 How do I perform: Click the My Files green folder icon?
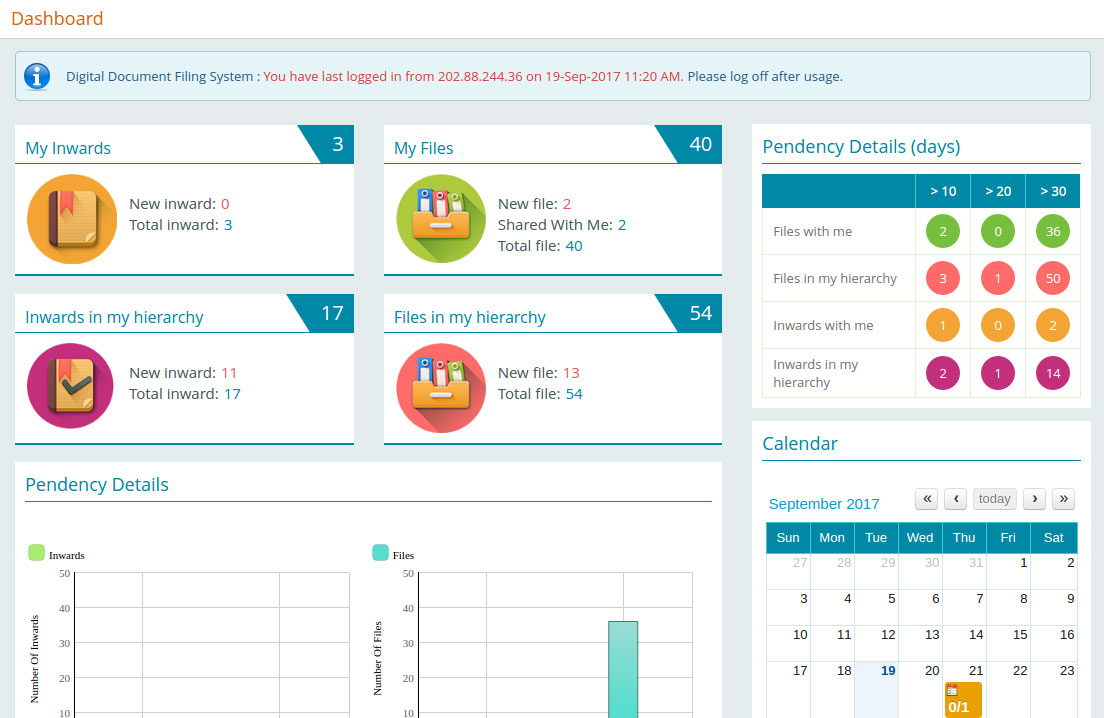click(441, 219)
